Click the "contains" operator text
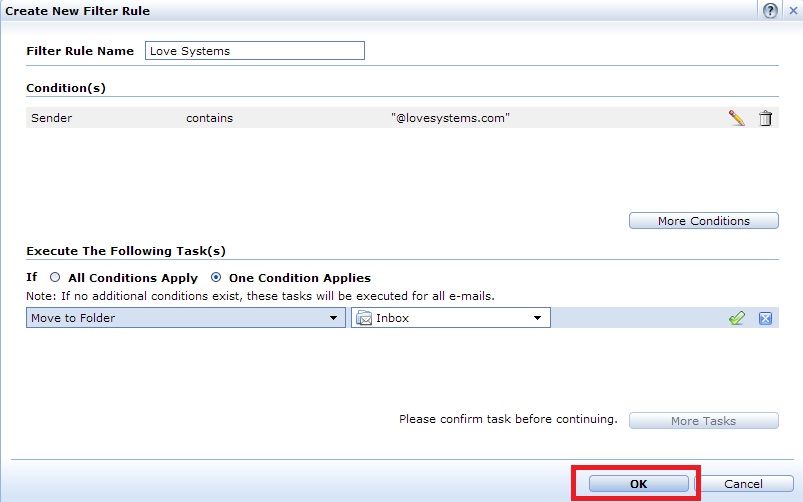Image resolution: width=803 pixels, height=502 pixels. (x=209, y=118)
